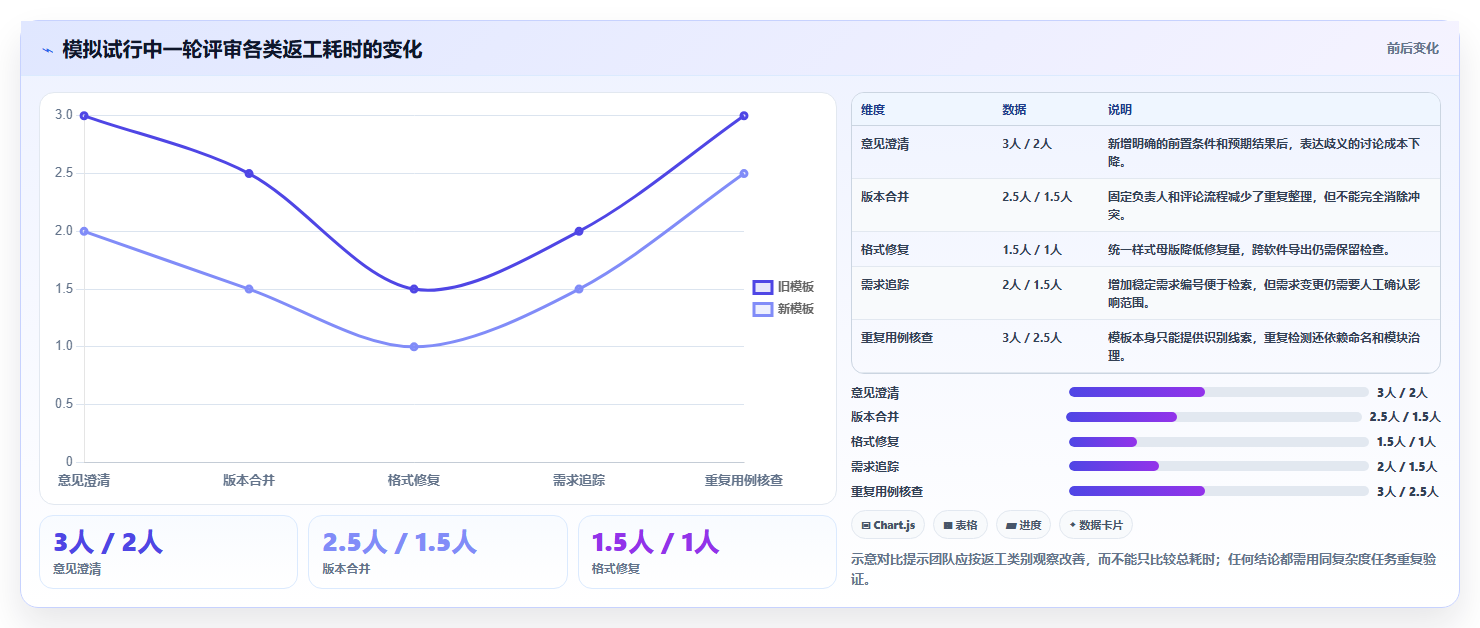The image size is (1480, 628).
Task: Click 旧模板 data point at 重复用例核查
Action: [x=744, y=116]
